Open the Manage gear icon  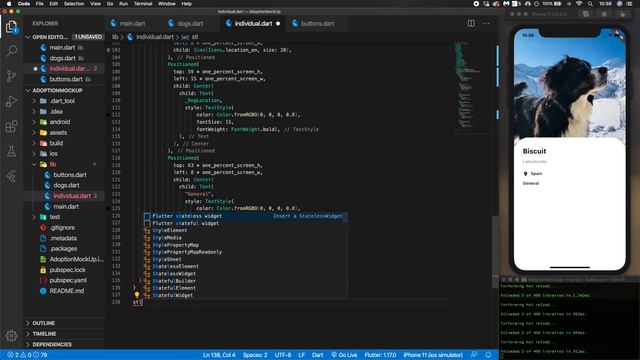click(x=11, y=336)
